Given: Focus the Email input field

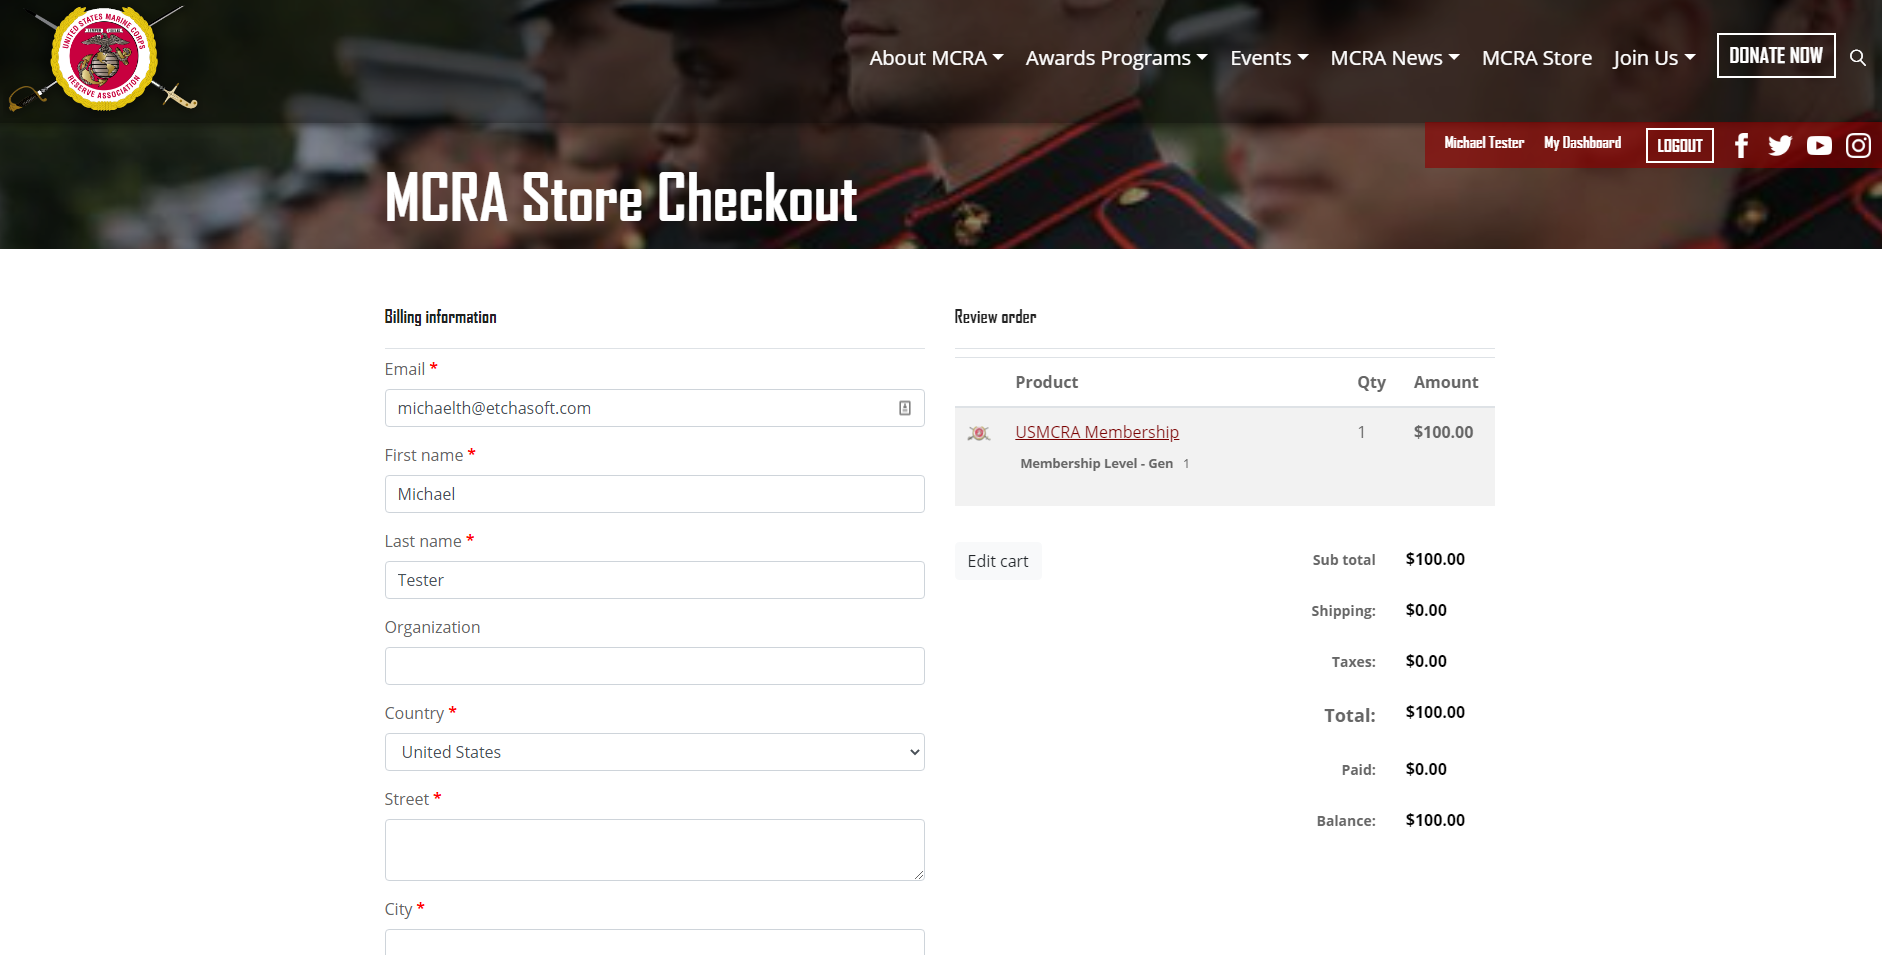Looking at the screenshot, I should point(655,408).
